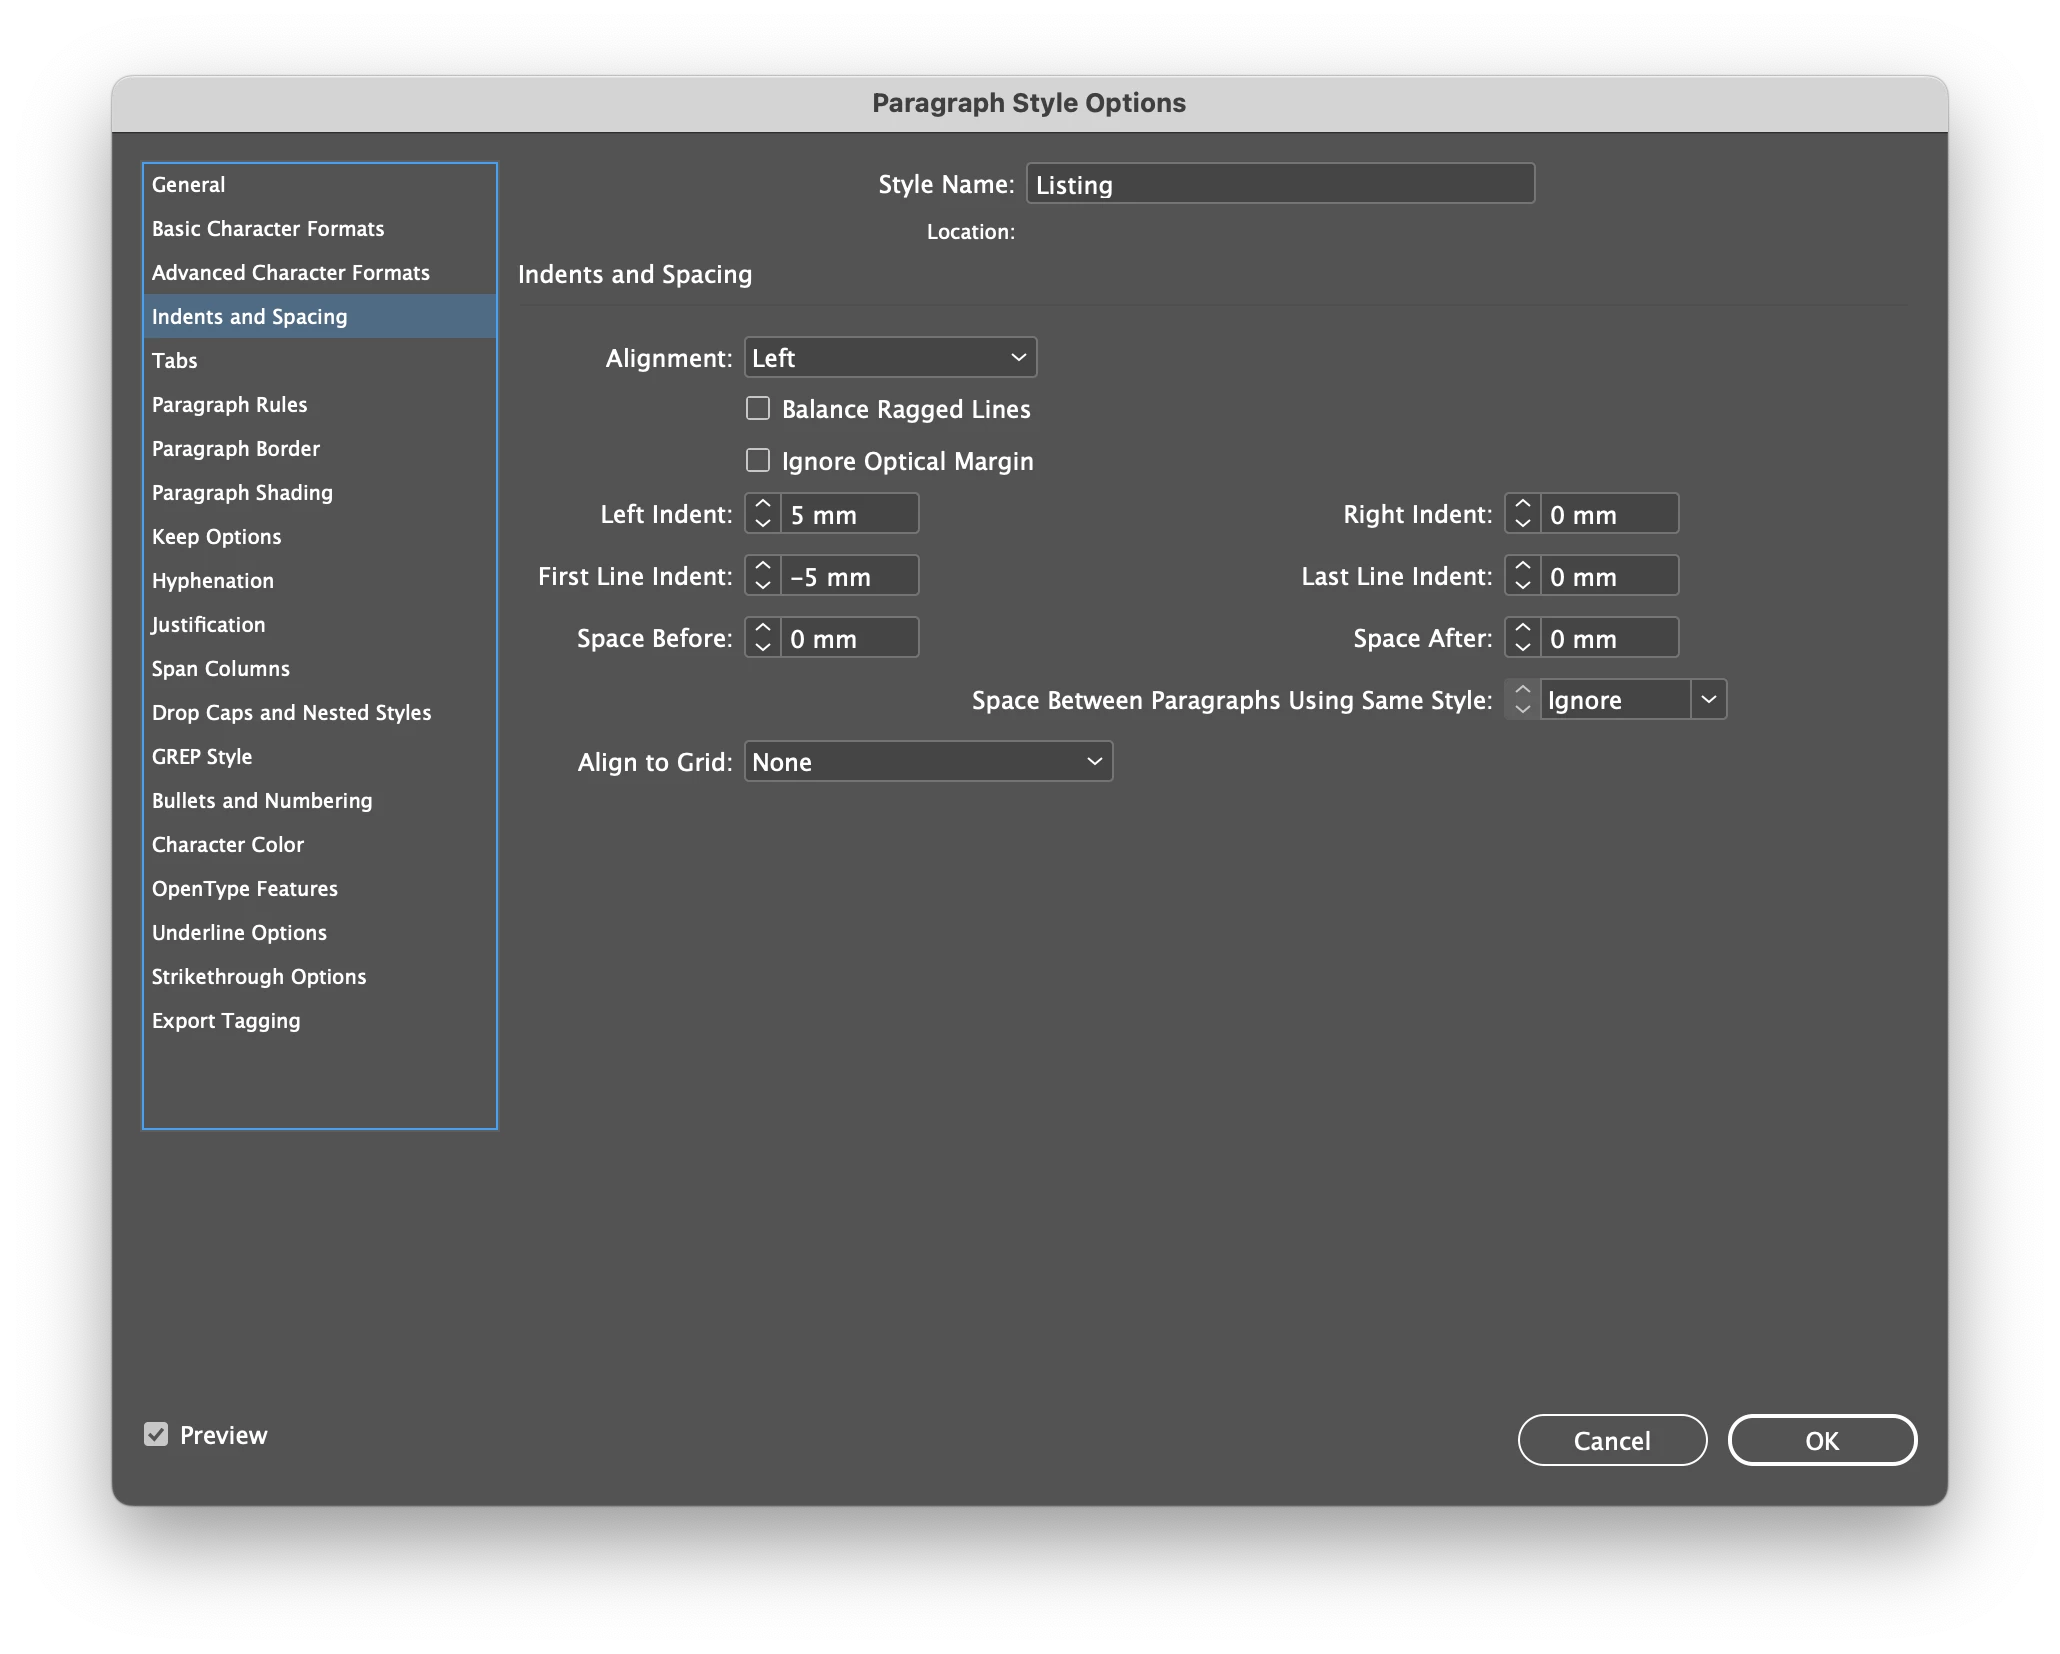The width and height of the screenshot is (2060, 1654).
Task: Click into the Style Name field
Action: 1279,184
